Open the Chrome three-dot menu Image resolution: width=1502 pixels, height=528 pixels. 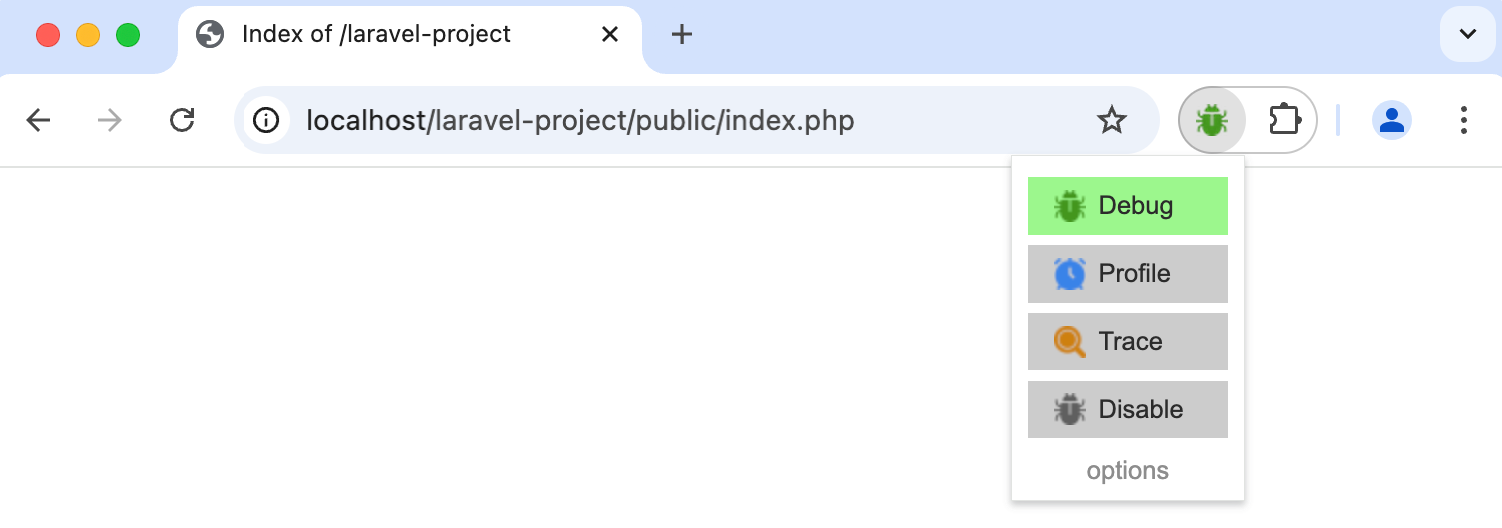pyautogui.click(x=1464, y=121)
